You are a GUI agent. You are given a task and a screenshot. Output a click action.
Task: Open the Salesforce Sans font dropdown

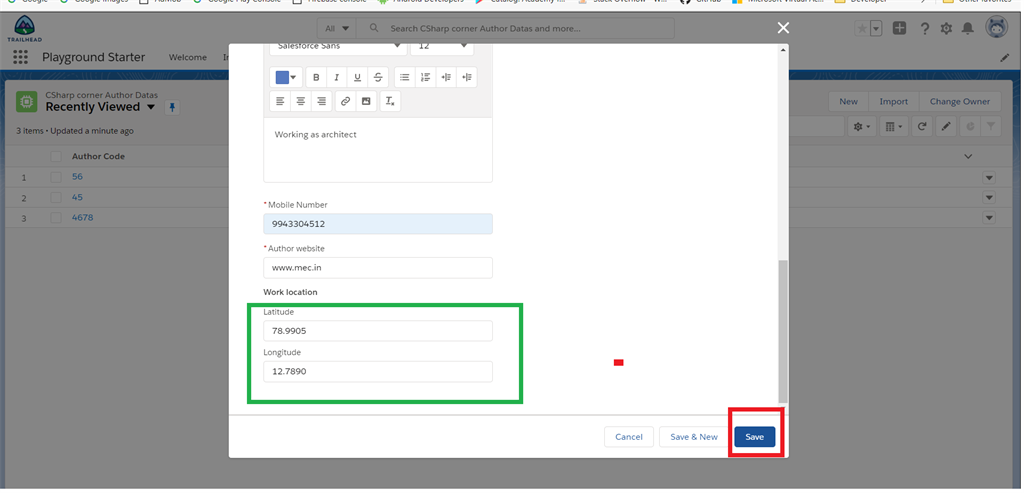[338, 47]
